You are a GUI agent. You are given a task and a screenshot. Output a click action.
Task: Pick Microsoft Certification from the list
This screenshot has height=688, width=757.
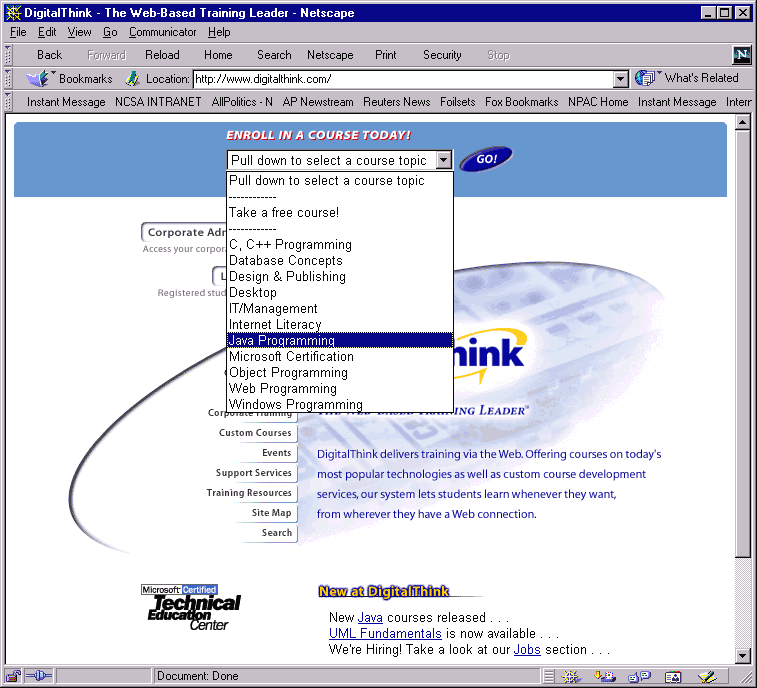coord(340,356)
